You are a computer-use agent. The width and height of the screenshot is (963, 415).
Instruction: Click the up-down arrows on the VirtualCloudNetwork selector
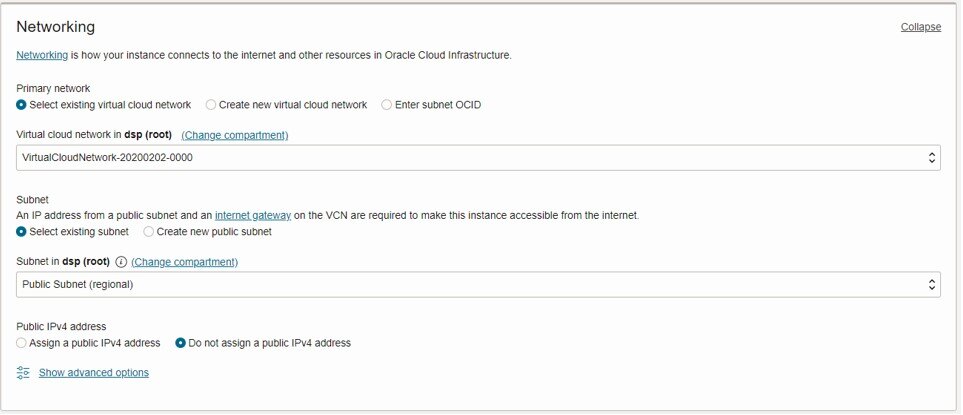(932, 158)
